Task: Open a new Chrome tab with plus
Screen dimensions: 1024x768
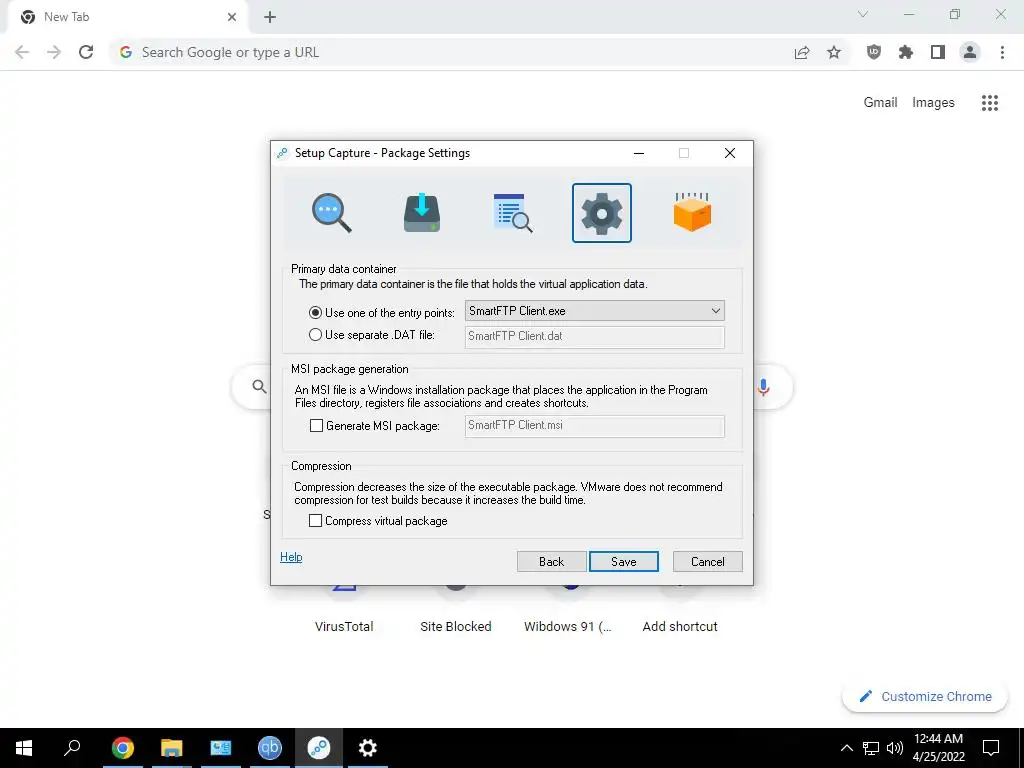Action: (x=270, y=17)
